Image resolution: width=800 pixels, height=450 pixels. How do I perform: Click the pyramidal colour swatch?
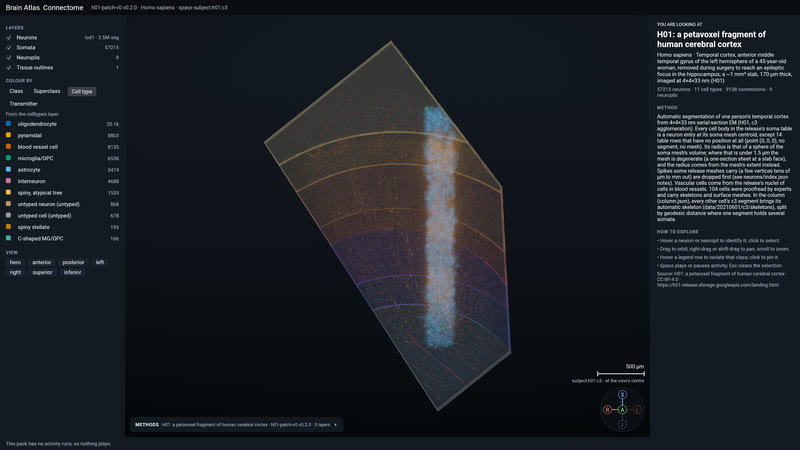[8, 135]
